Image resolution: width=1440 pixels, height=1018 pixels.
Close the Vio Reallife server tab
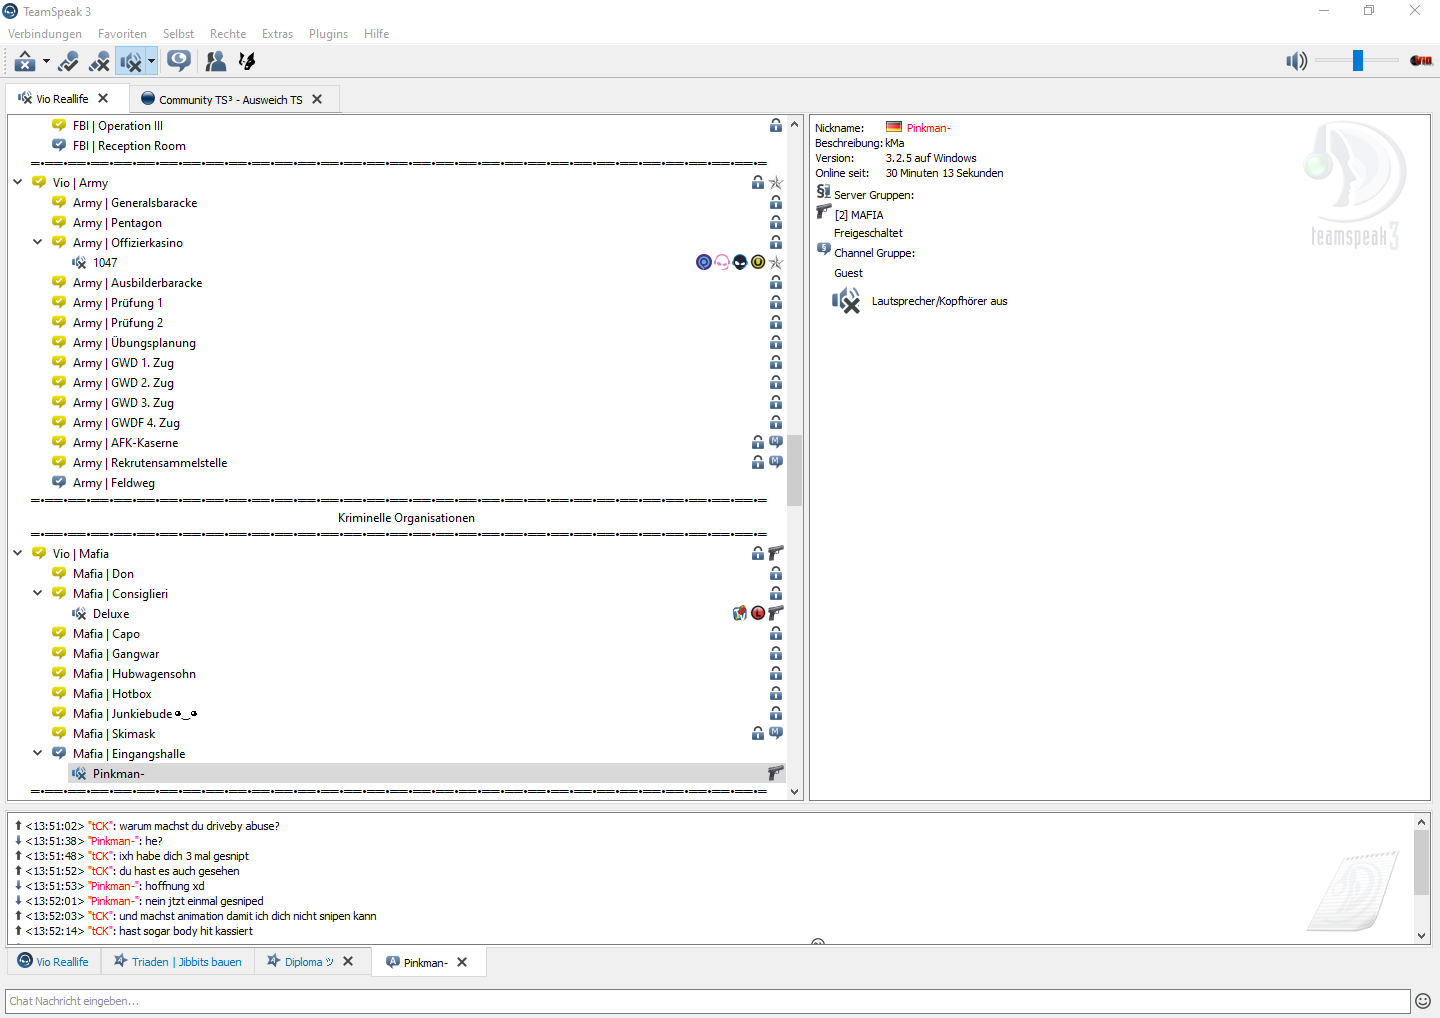[x=103, y=98]
